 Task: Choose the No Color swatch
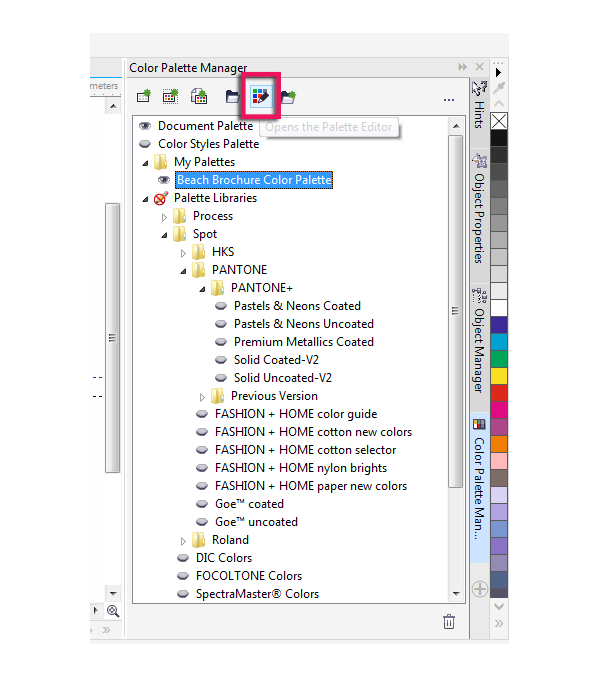point(499,121)
